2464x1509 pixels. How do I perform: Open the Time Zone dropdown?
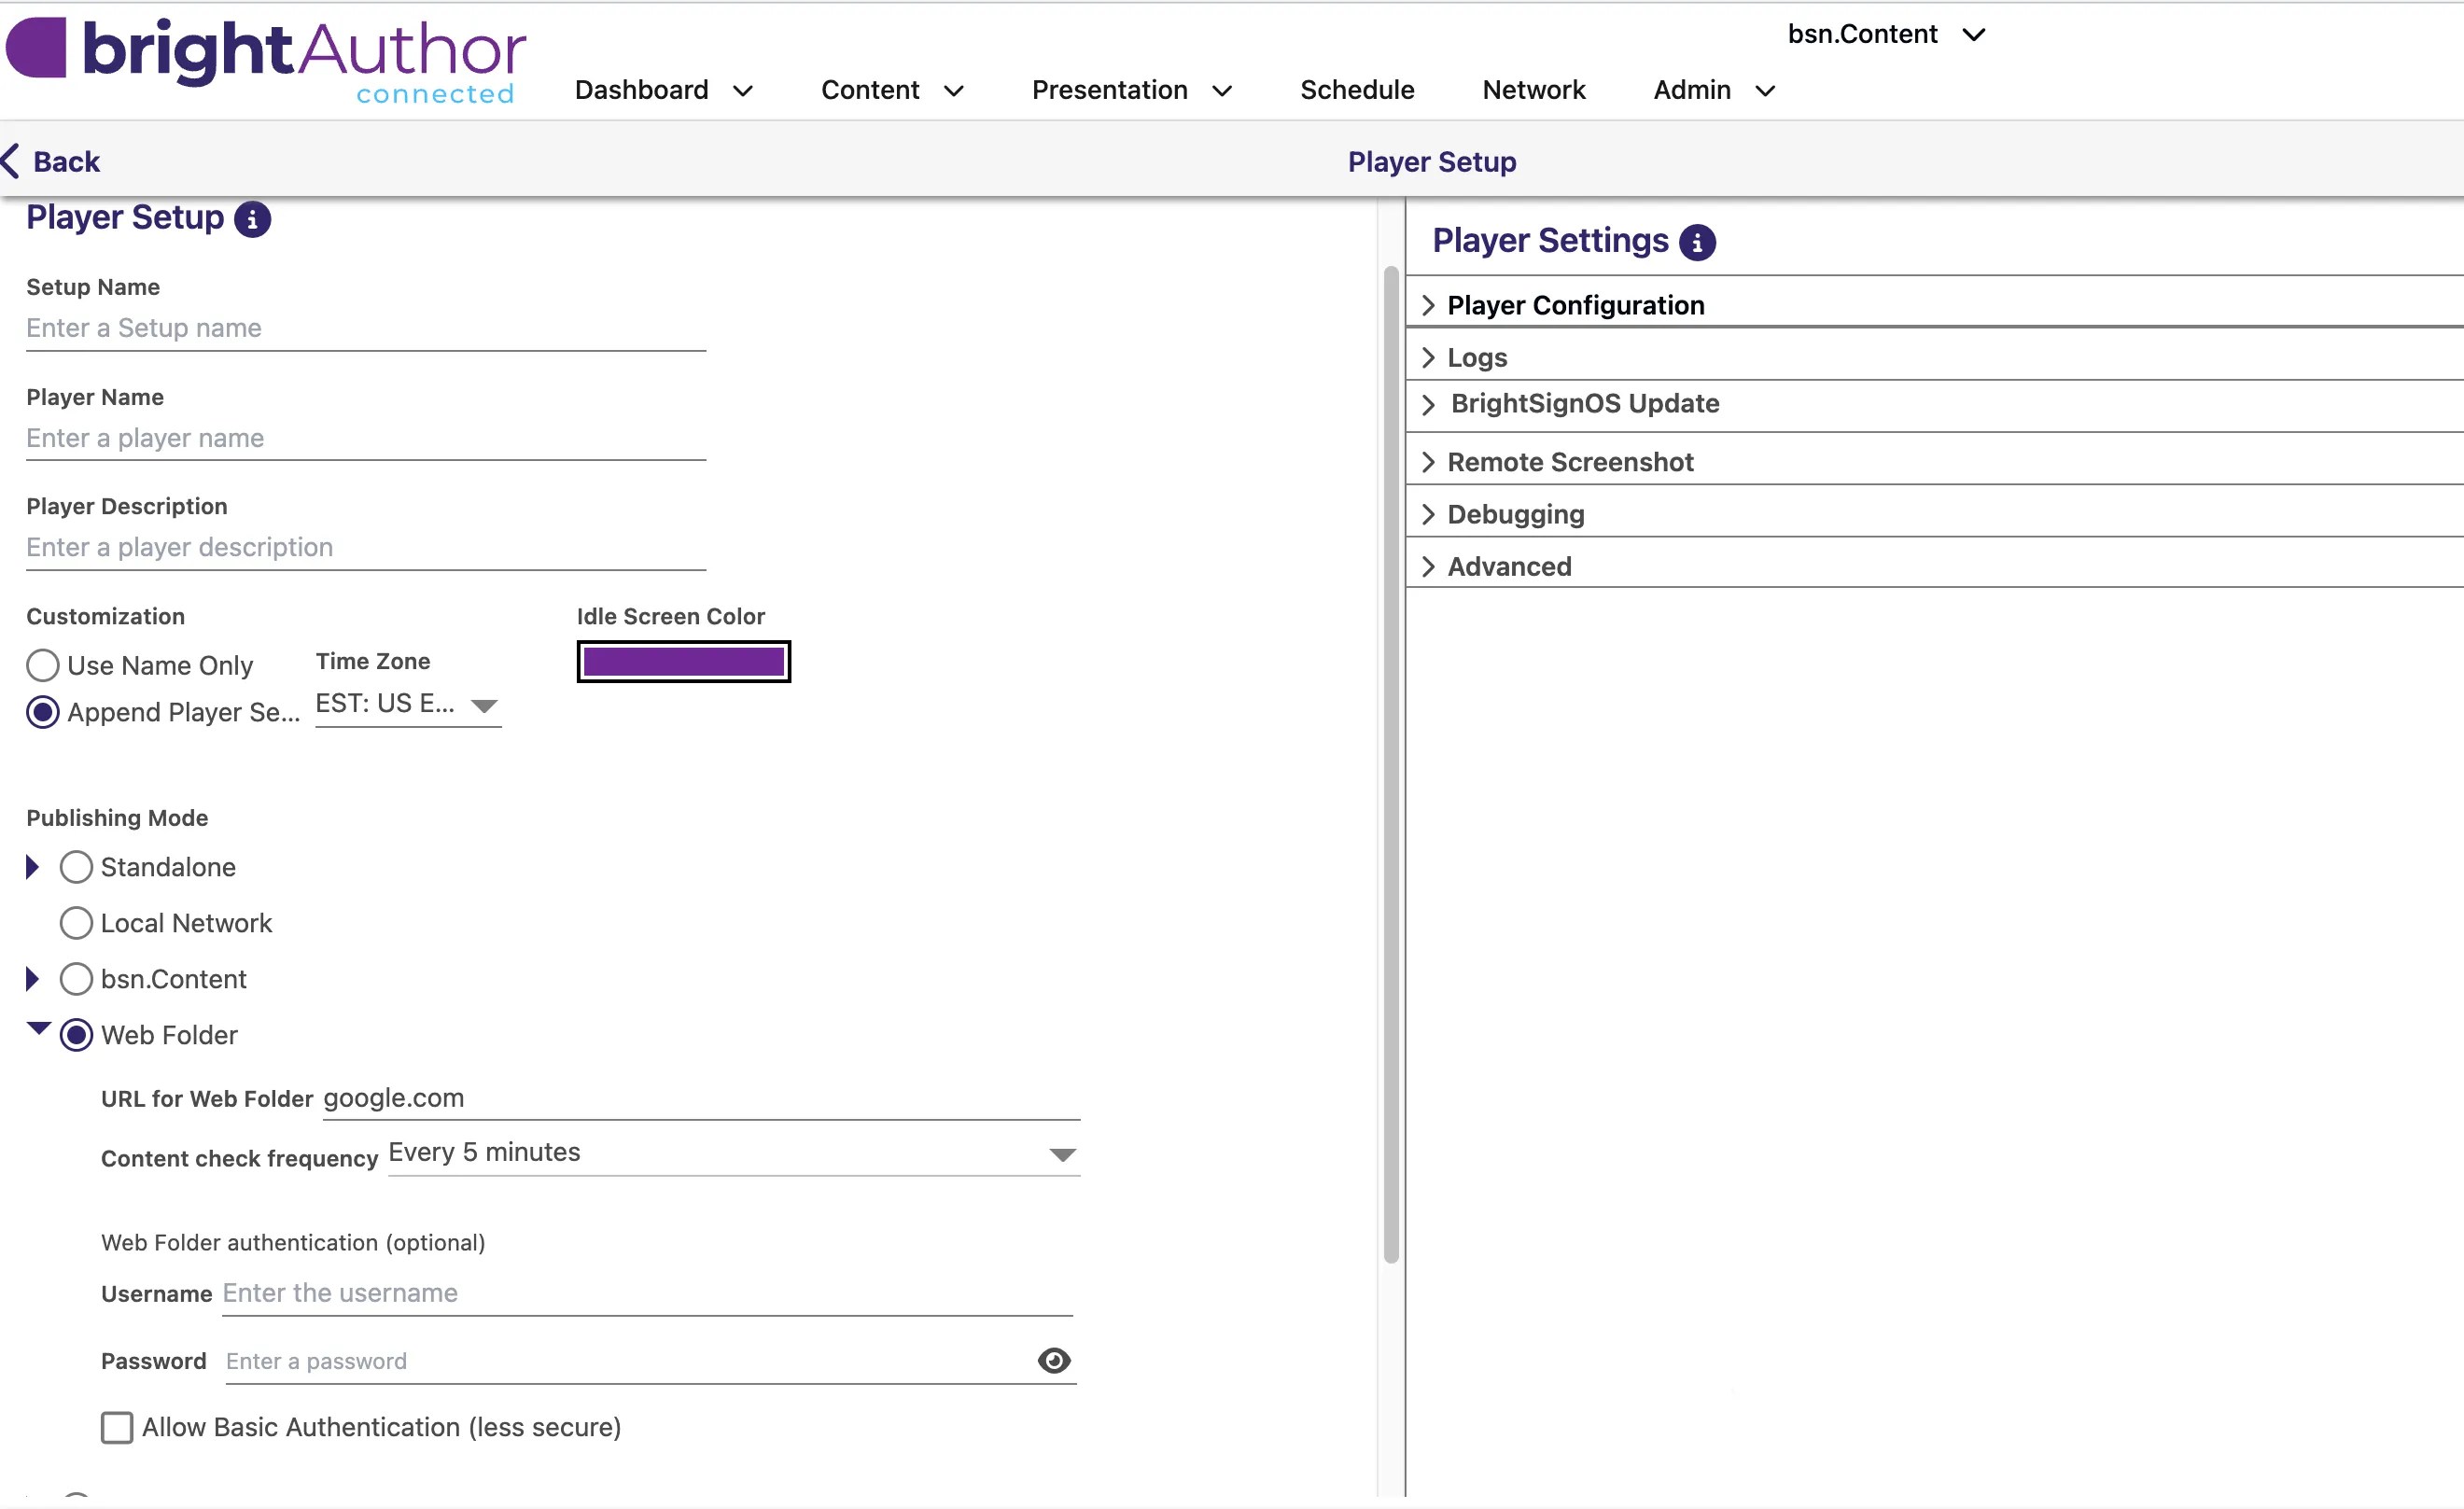click(408, 705)
